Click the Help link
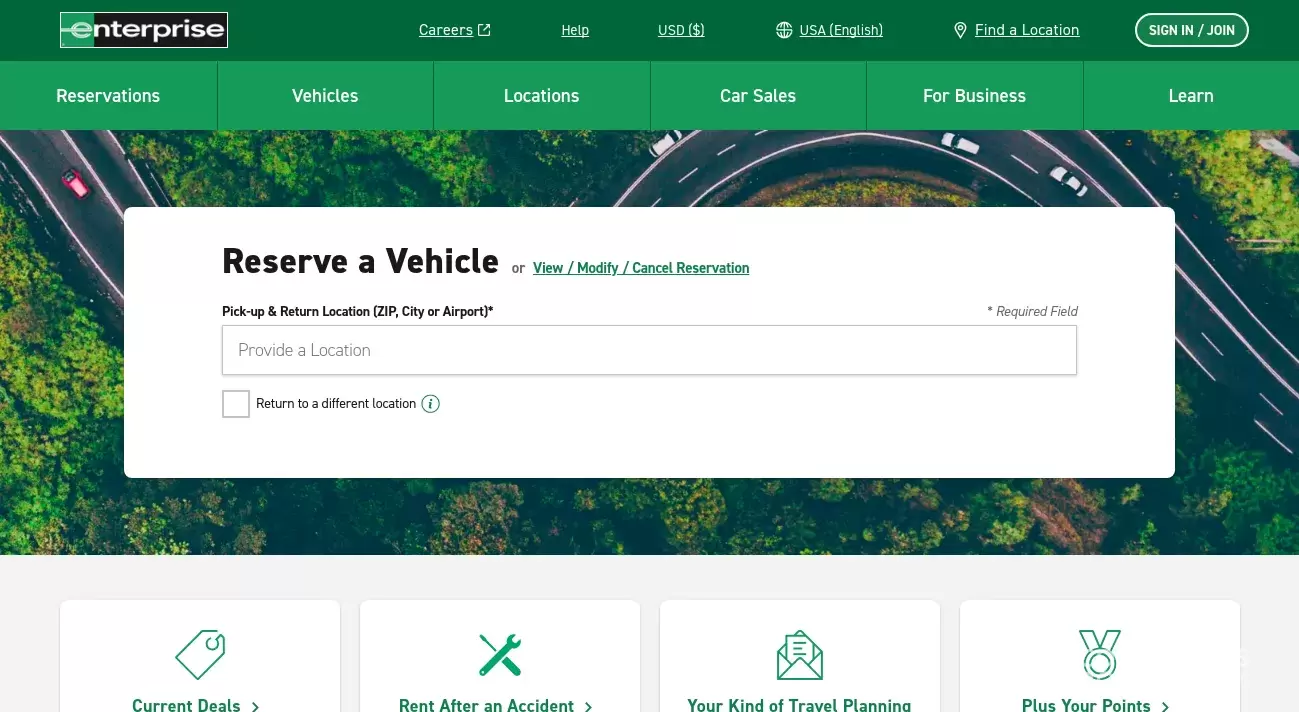 pos(575,30)
